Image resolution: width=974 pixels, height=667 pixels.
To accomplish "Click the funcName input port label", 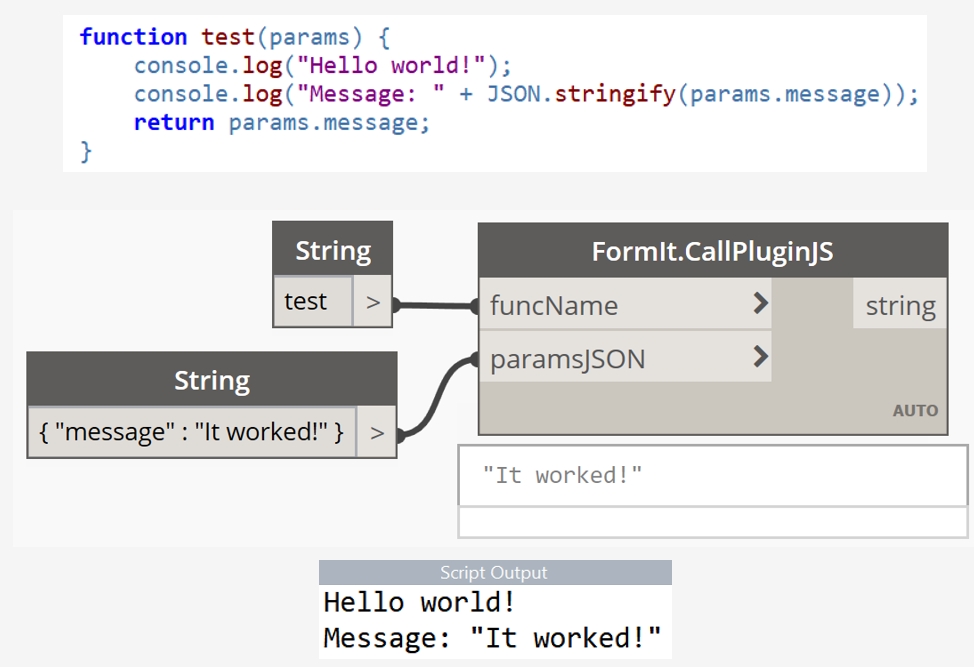I will click(x=554, y=305).
